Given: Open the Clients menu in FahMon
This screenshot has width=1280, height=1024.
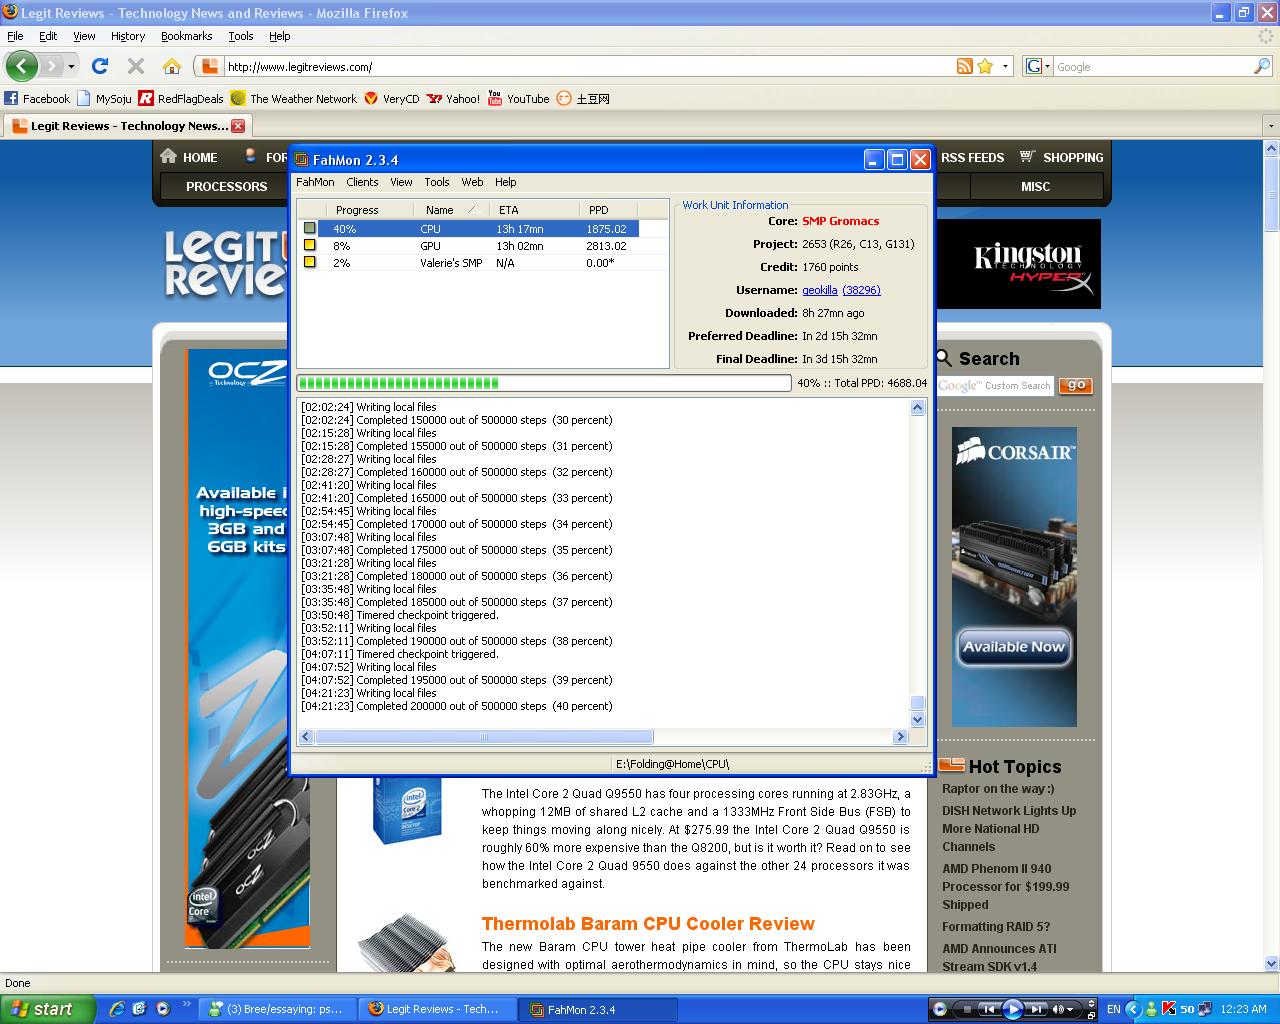Looking at the screenshot, I should coord(362,182).
